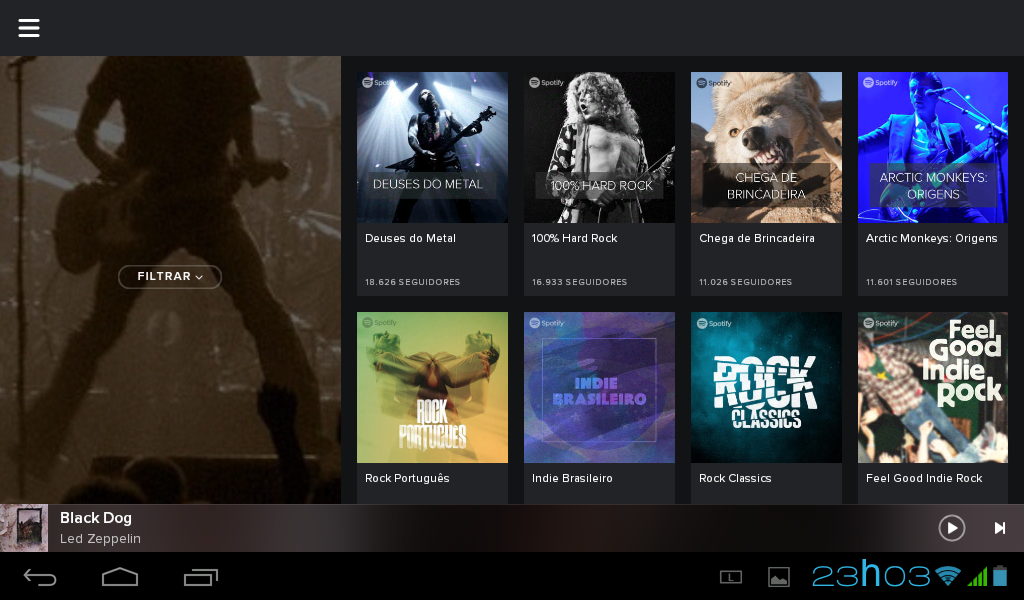Open the keyboard layout notification icon
Viewport: 1024px width, 600px height.
(x=731, y=576)
